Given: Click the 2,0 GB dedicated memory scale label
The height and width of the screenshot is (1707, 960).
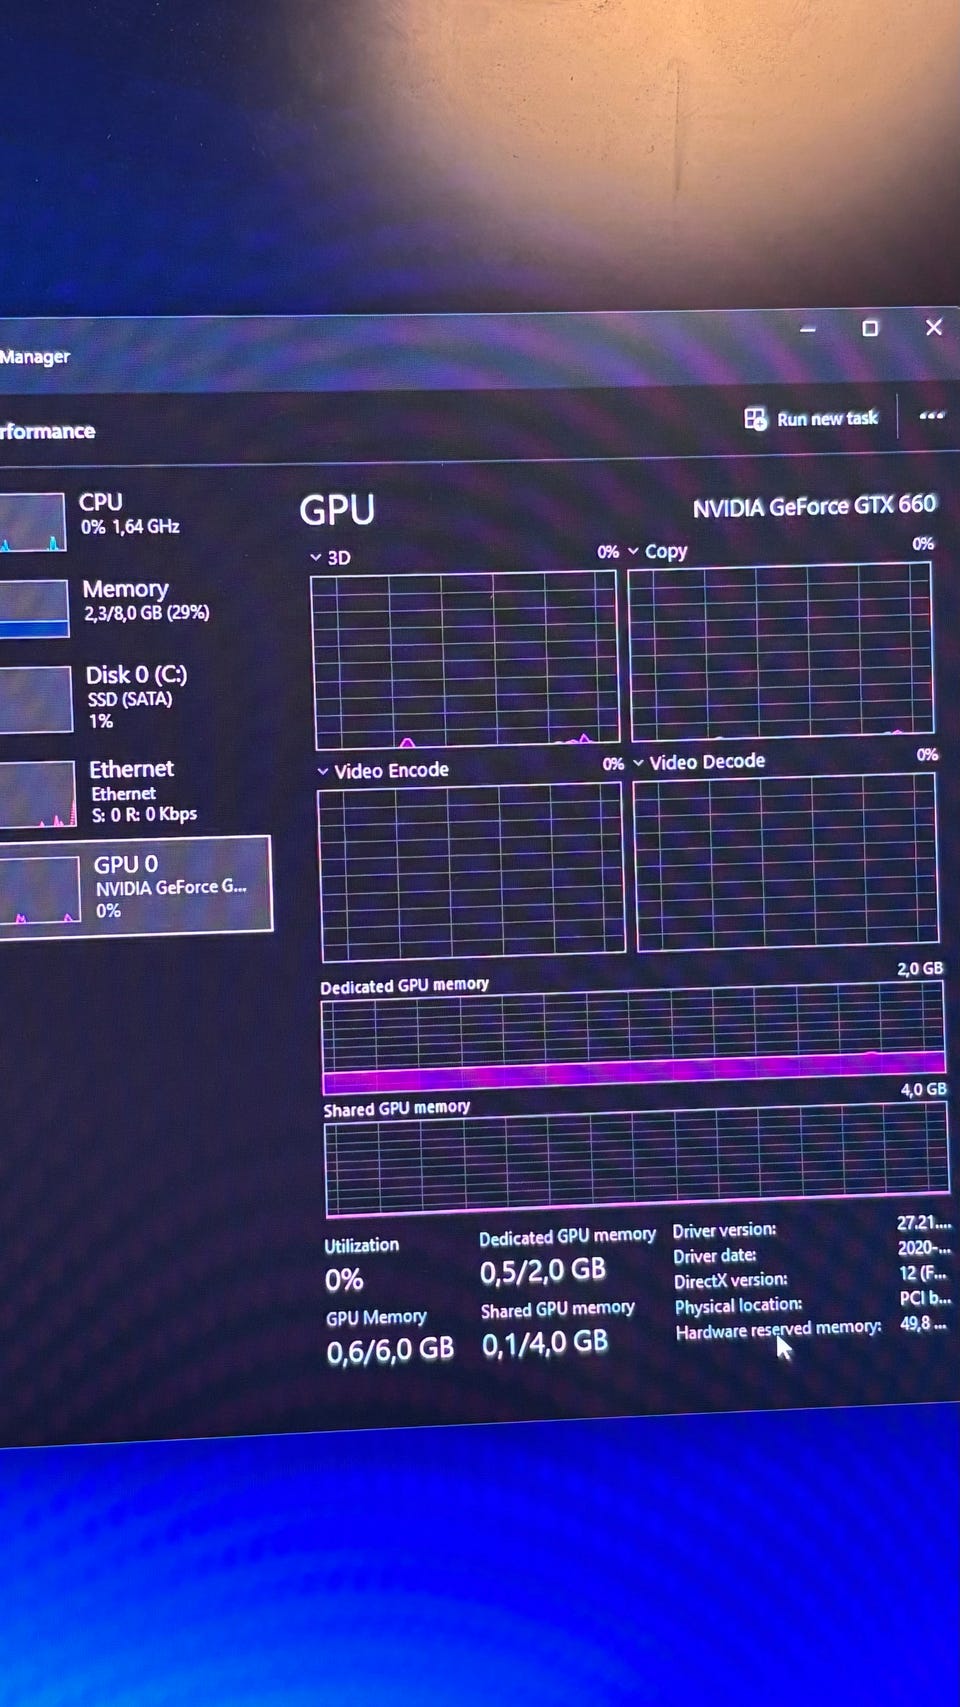Looking at the screenshot, I should pyautogui.click(x=920, y=969).
